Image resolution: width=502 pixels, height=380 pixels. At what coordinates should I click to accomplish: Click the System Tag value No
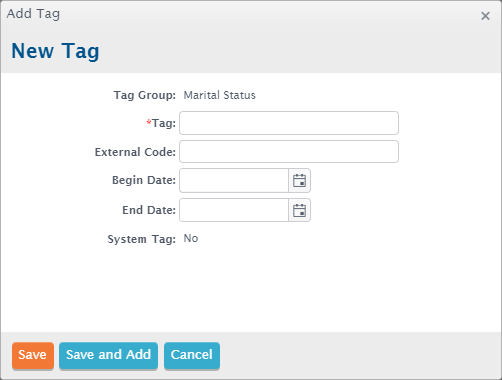tap(191, 238)
